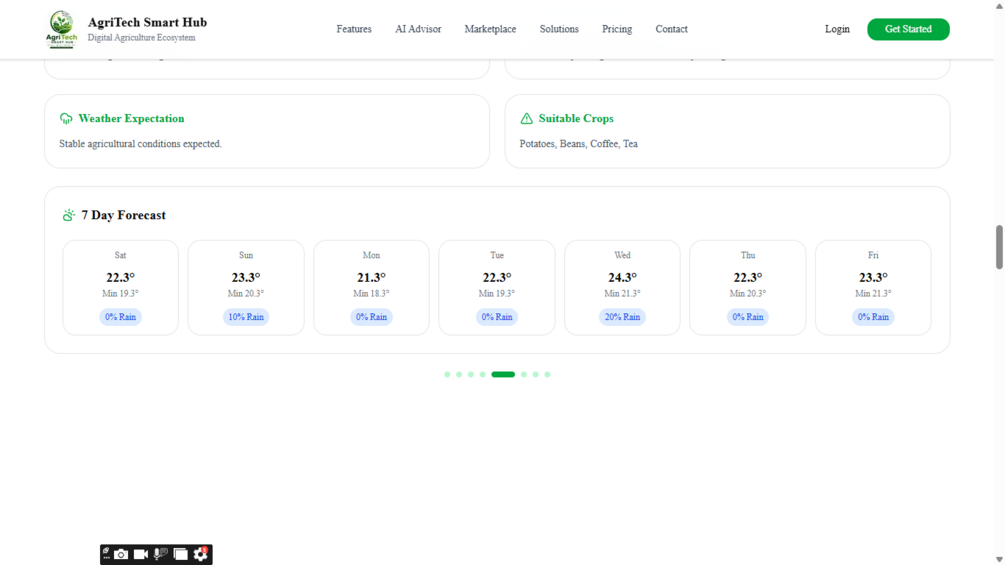Click the Sat day label
Screen dimensions: 1005x565
pos(120,255)
